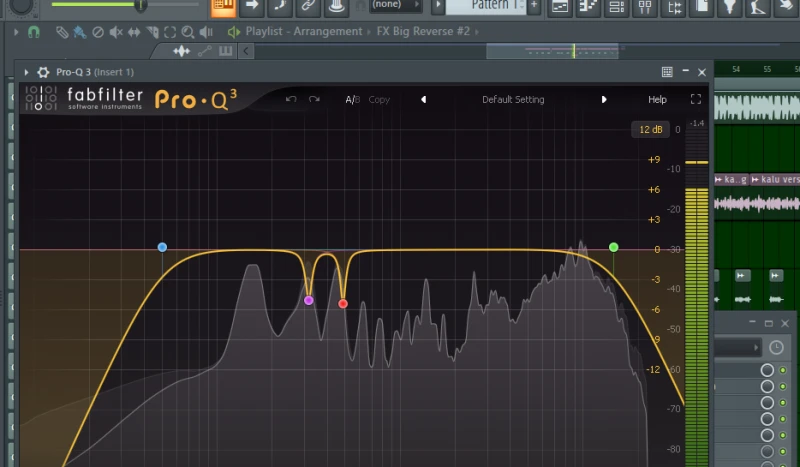The width and height of the screenshot is (800, 467).
Task: Click the clock icon in the lower-right panel
Action: pyautogui.click(x=776, y=347)
